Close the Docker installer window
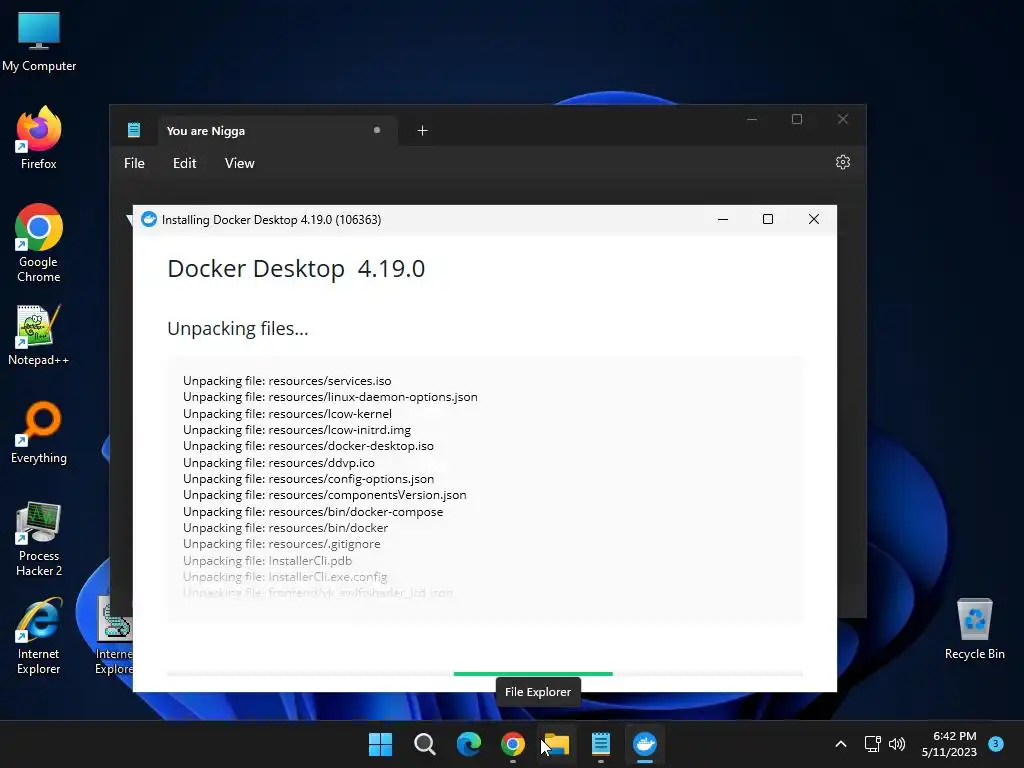This screenshot has width=1024, height=768. (814, 219)
